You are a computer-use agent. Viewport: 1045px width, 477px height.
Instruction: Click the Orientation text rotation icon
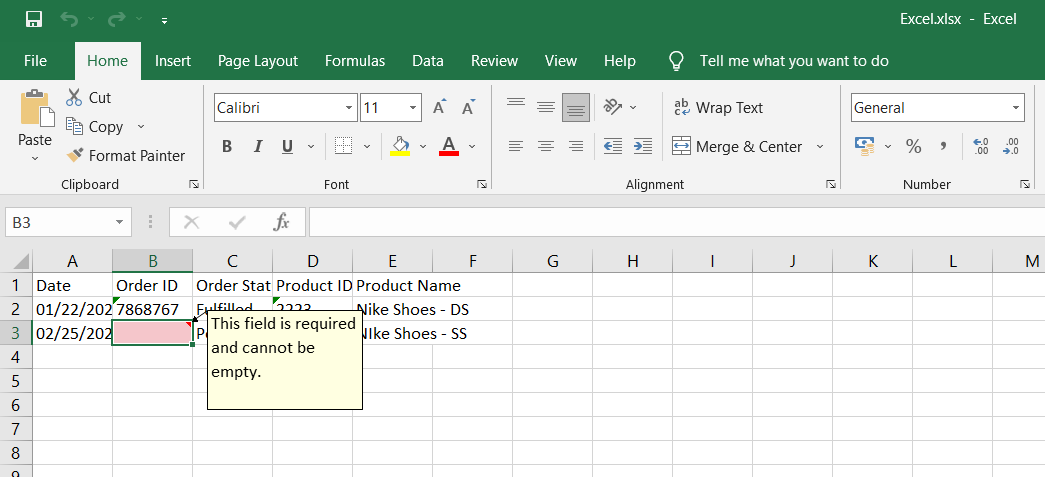(613, 107)
